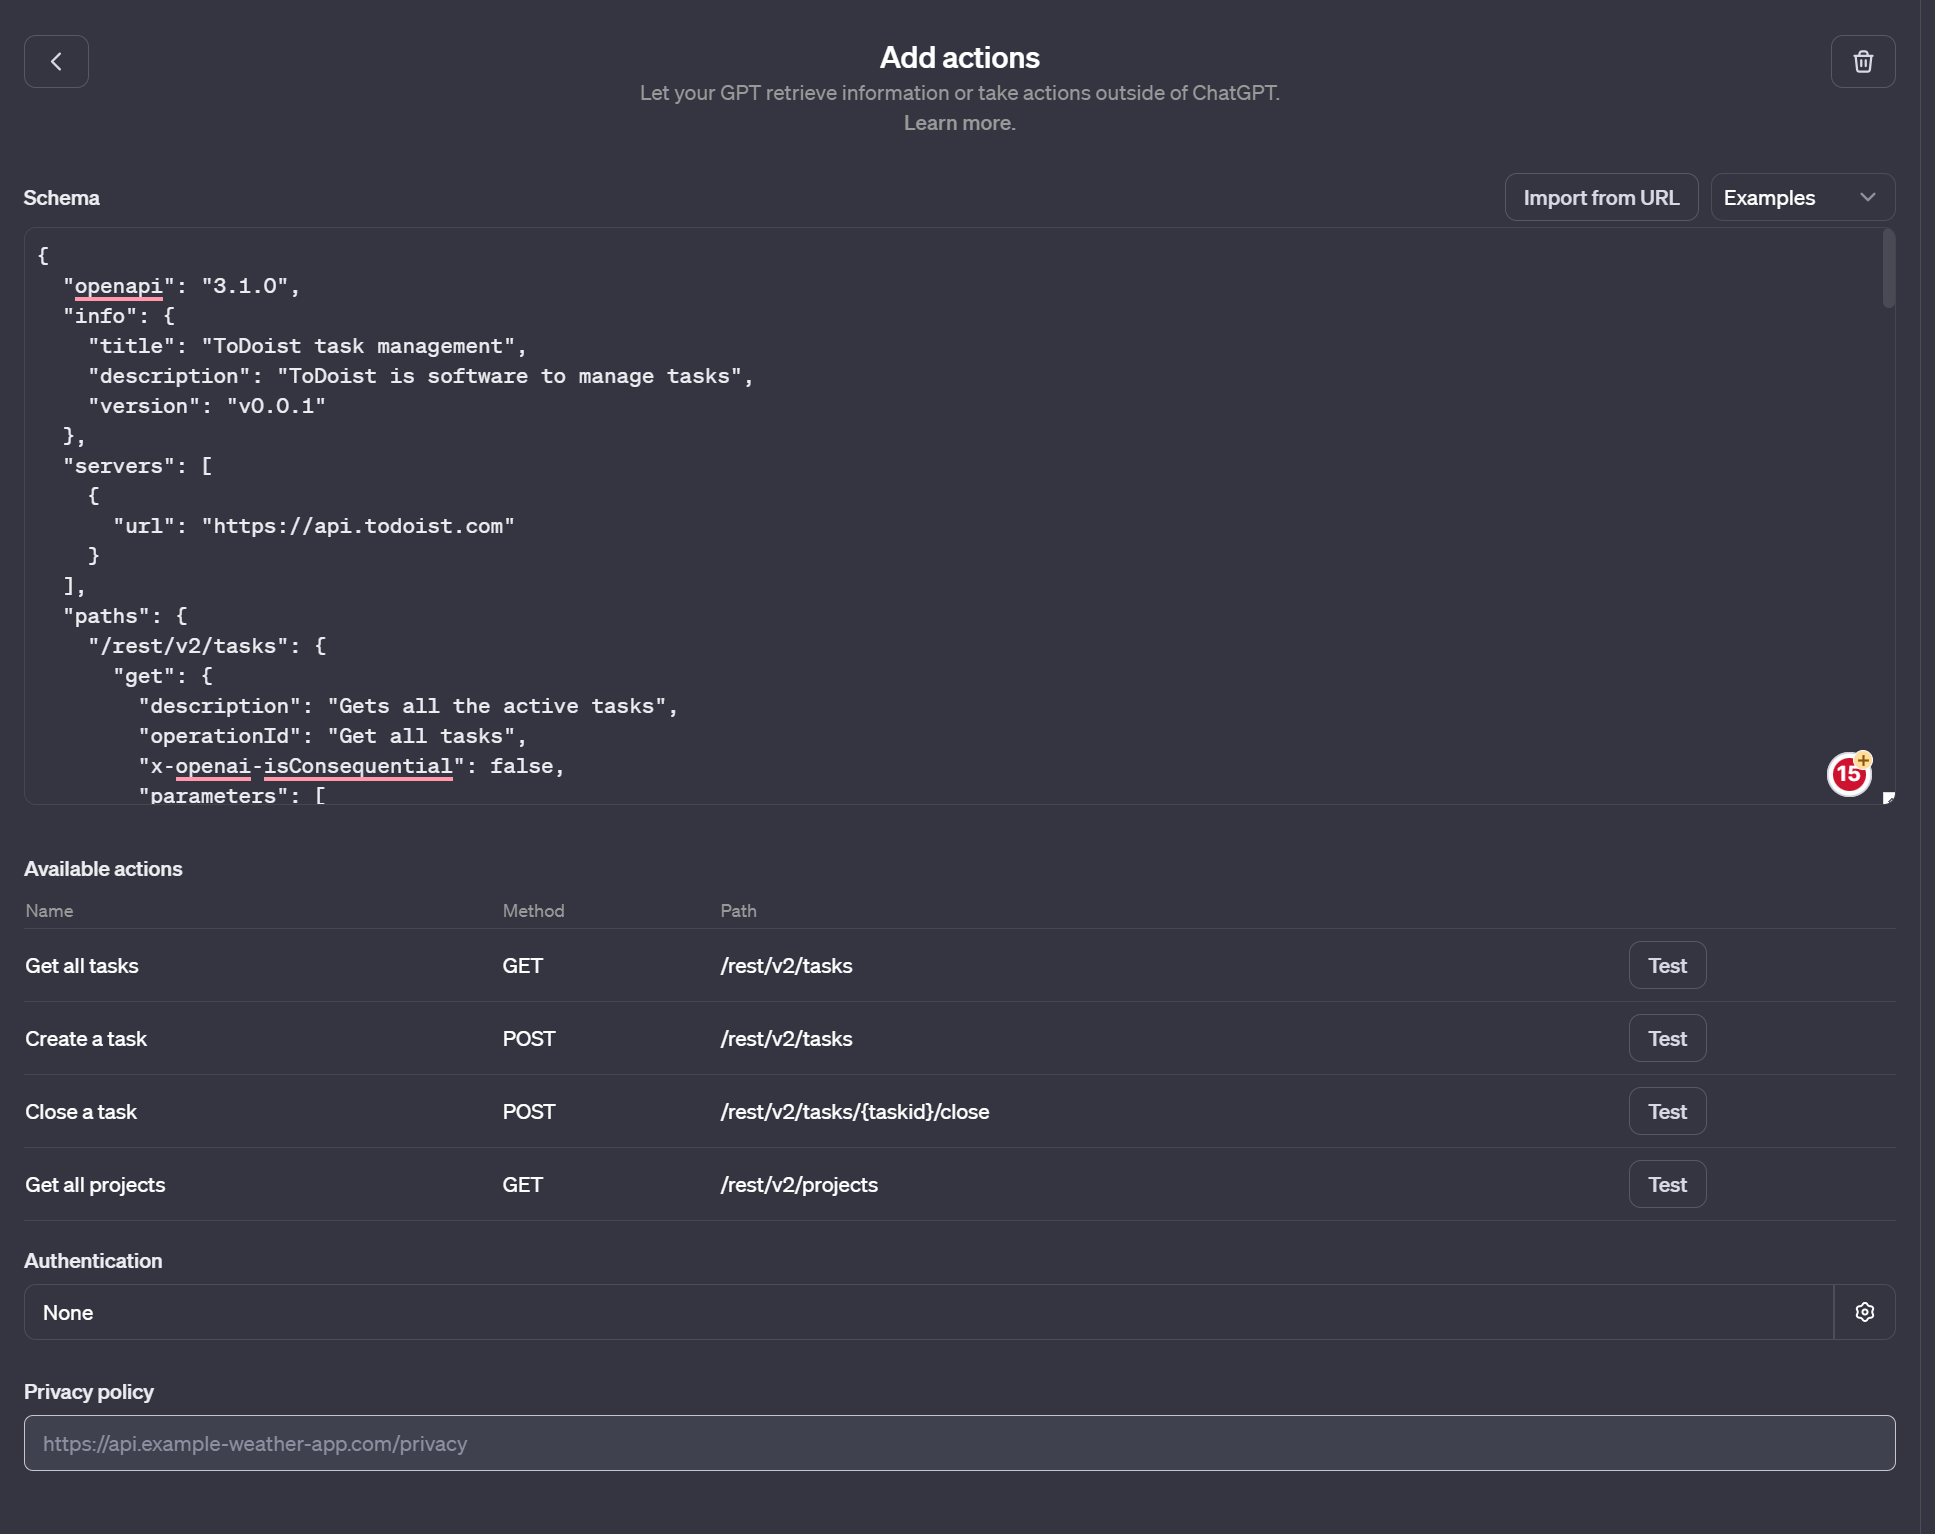Click the 15+ timer extension icon
The height and width of the screenshot is (1534, 1935).
click(1849, 772)
